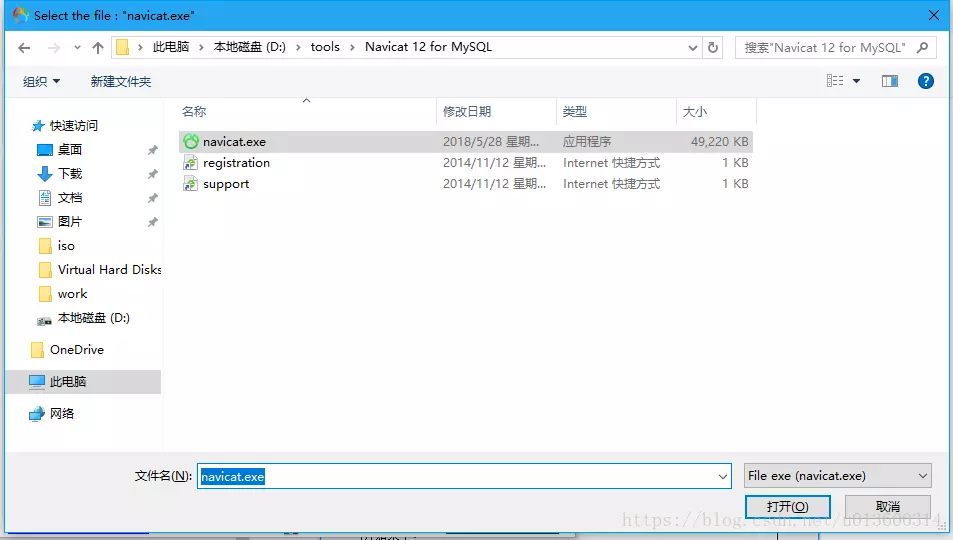This screenshot has height=540, width=953.
Task: Open address bar history dropdown
Action: click(x=692, y=47)
